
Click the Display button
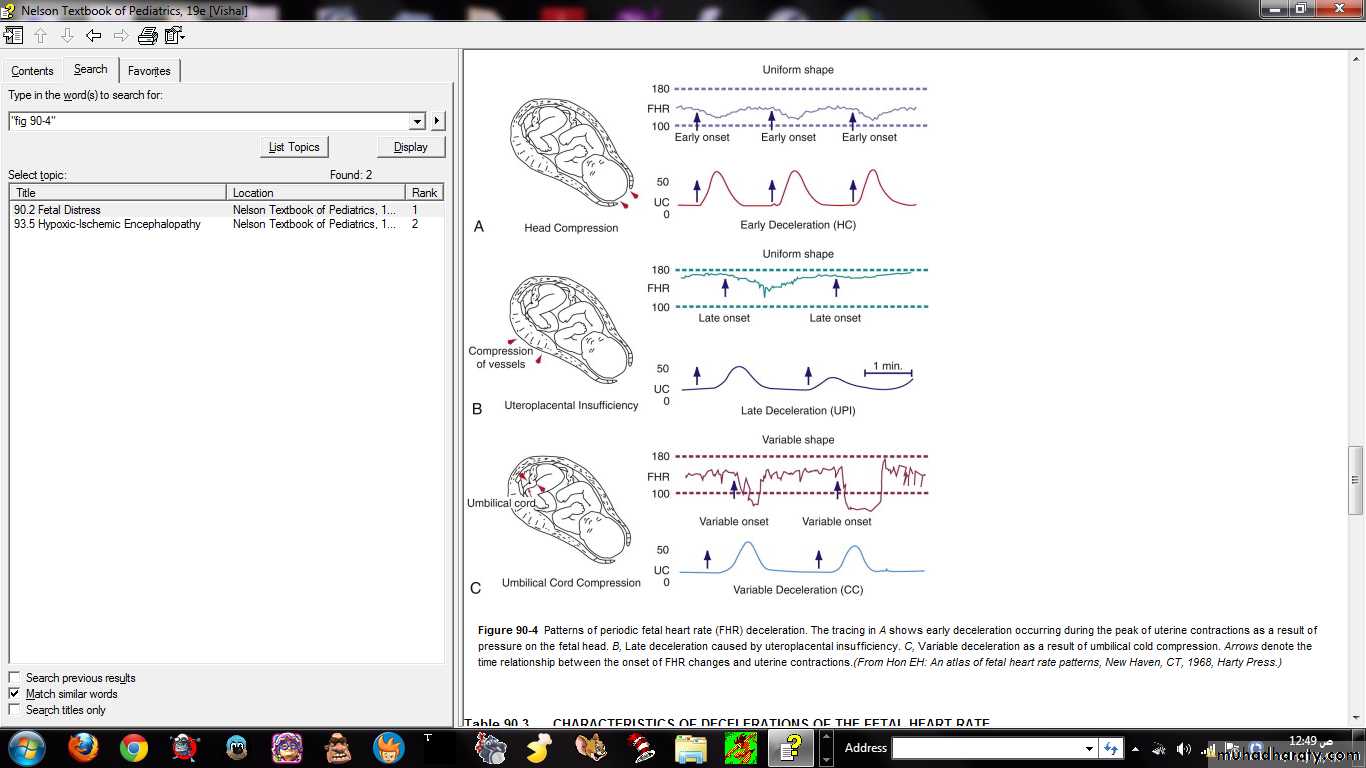pyautogui.click(x=411, y=147)
